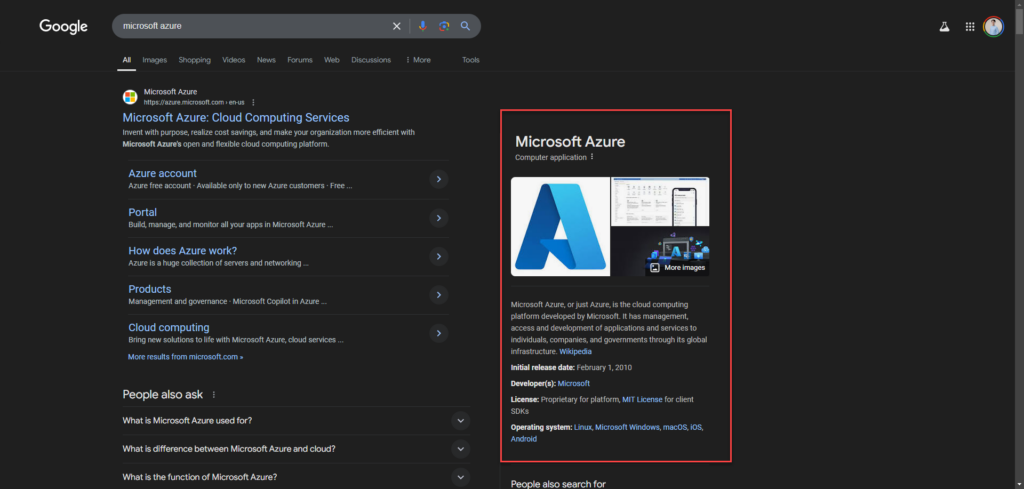Switch to the Forums tab
Viewport: 1024px width, 489px height.
click(300, 60)
